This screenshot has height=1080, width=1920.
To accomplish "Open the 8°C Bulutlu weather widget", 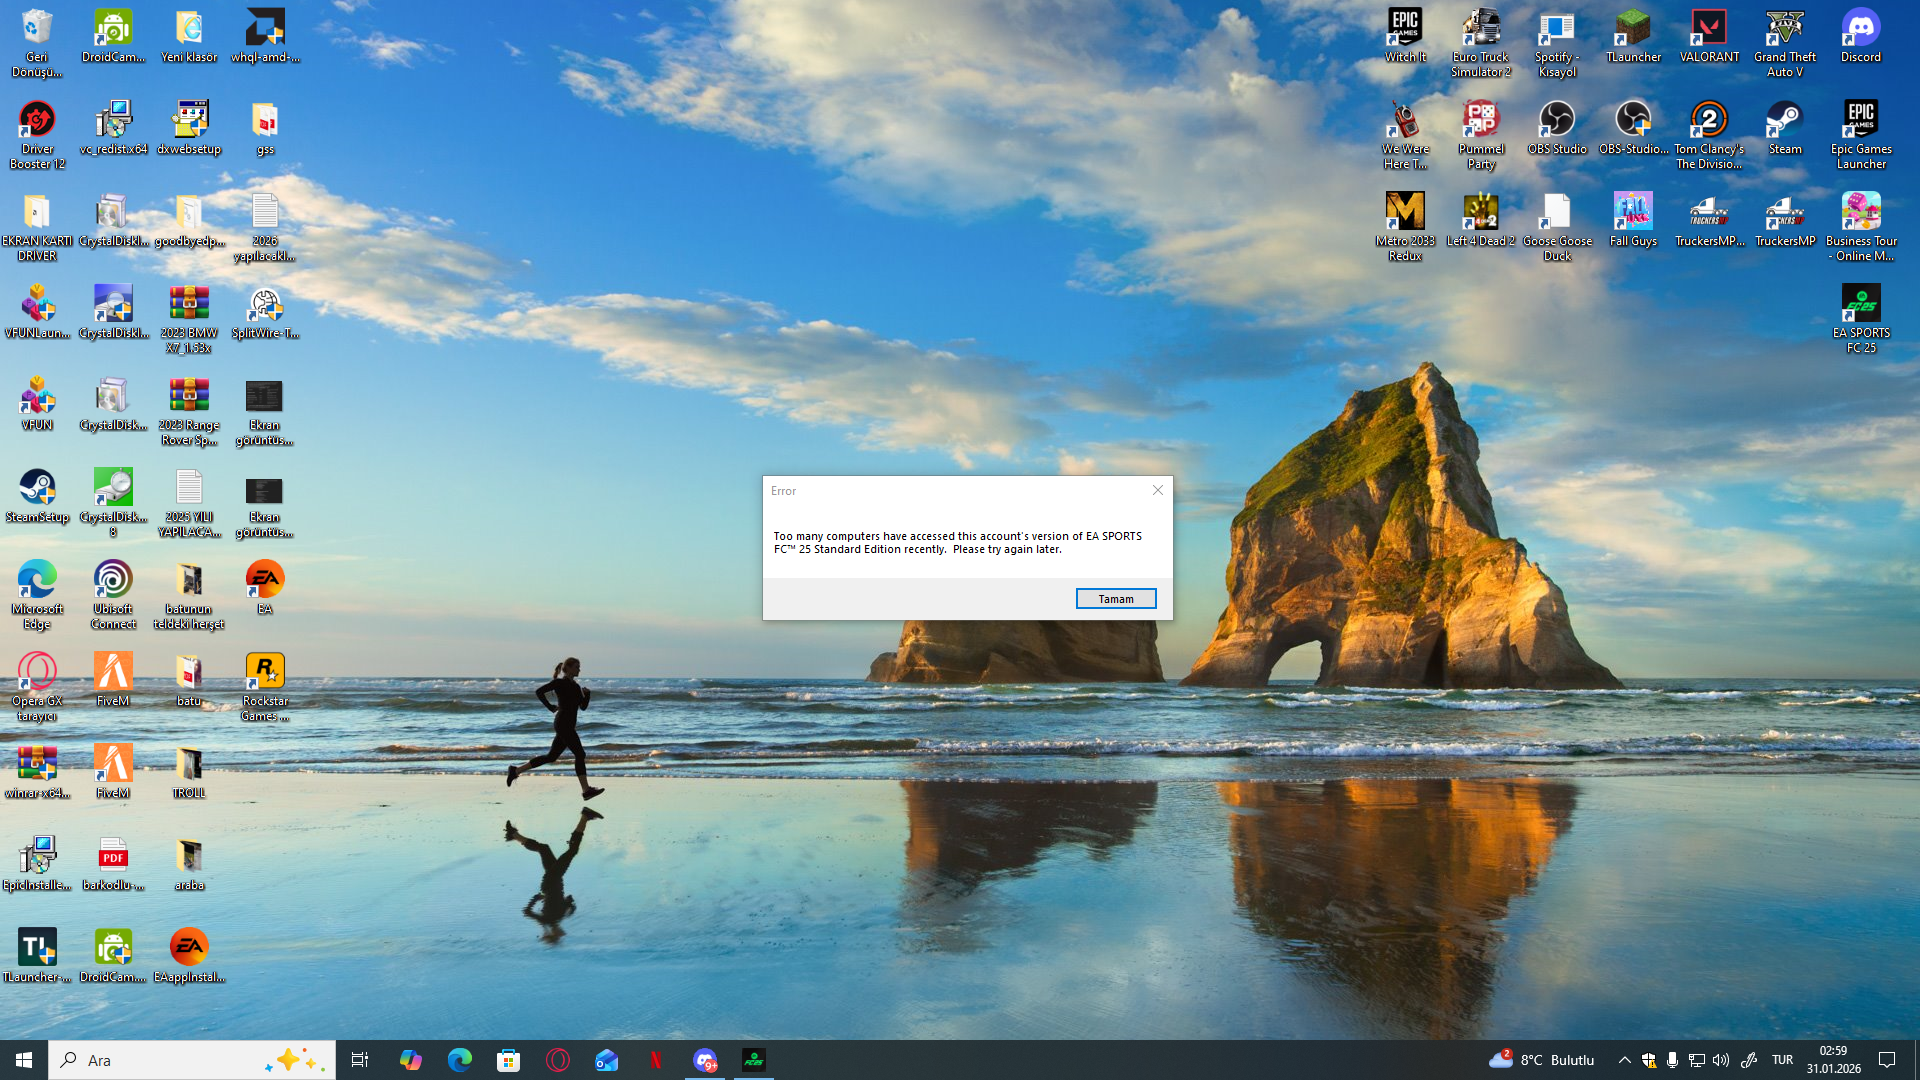I will pos(1542,1060).
